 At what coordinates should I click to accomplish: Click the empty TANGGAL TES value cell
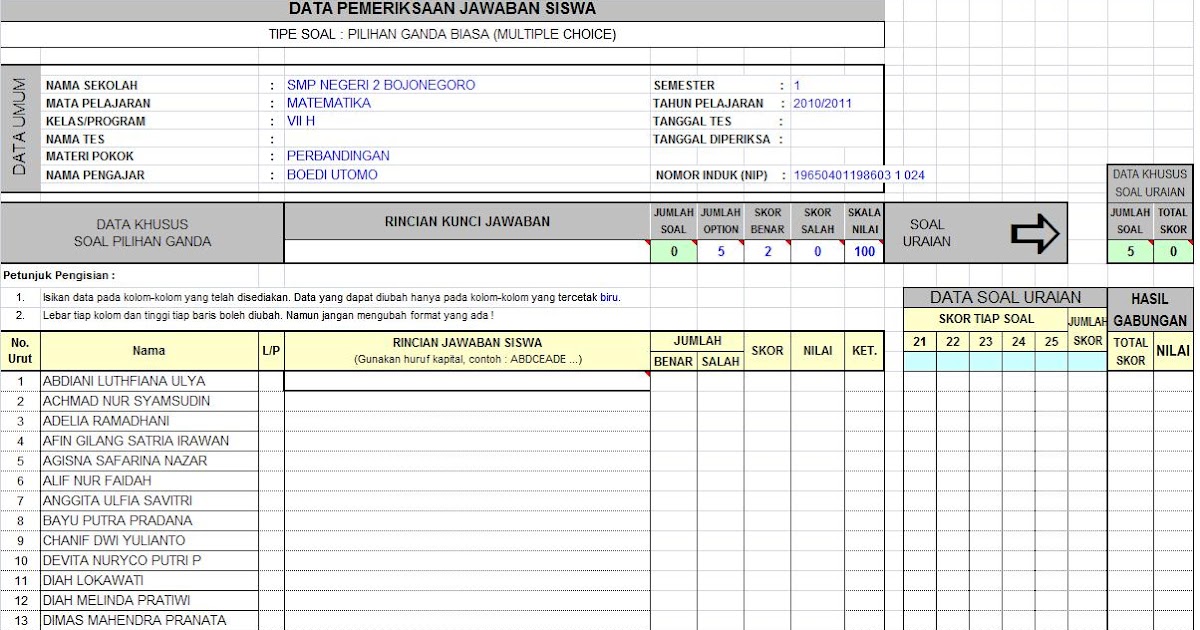[837, 121]
